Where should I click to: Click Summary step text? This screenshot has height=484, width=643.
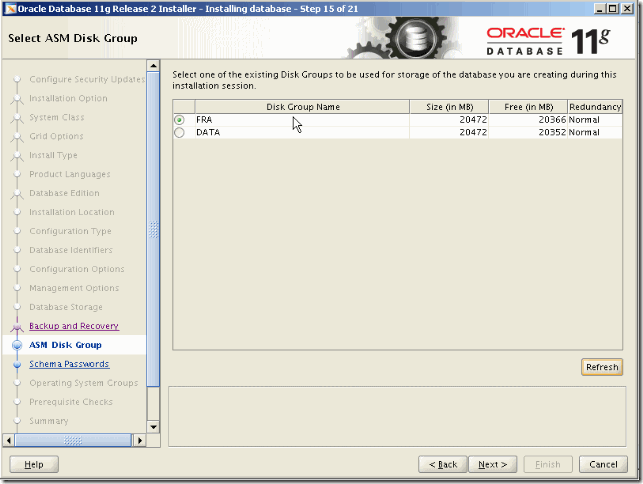click(x=48, y=421)
